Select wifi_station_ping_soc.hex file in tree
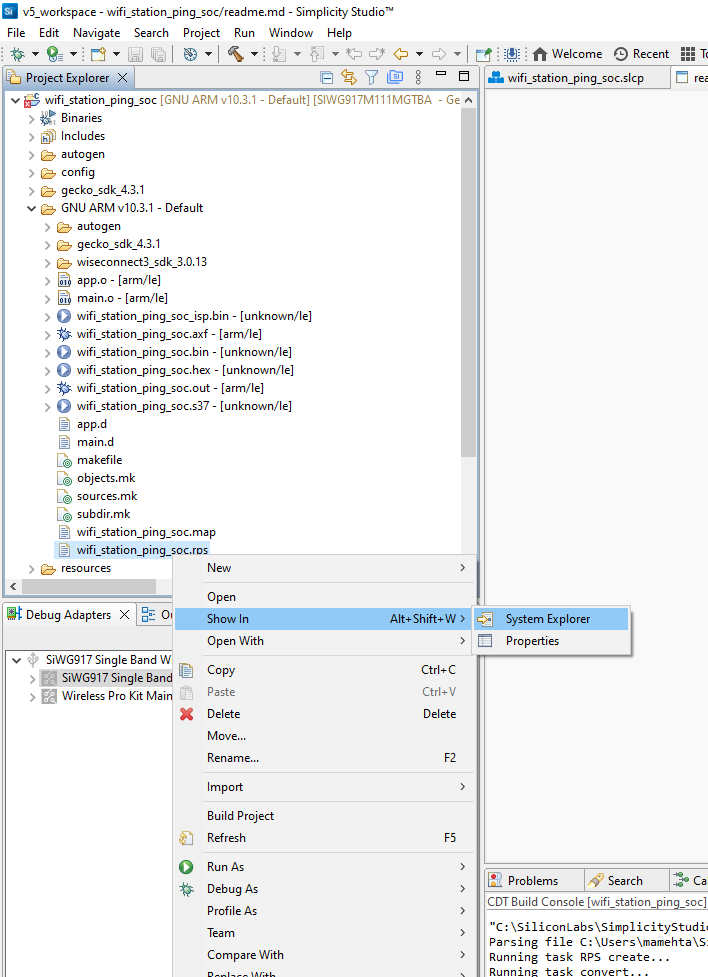Image resolution: width=708 pixels, height=977 pixels. [x=184, y=370]
